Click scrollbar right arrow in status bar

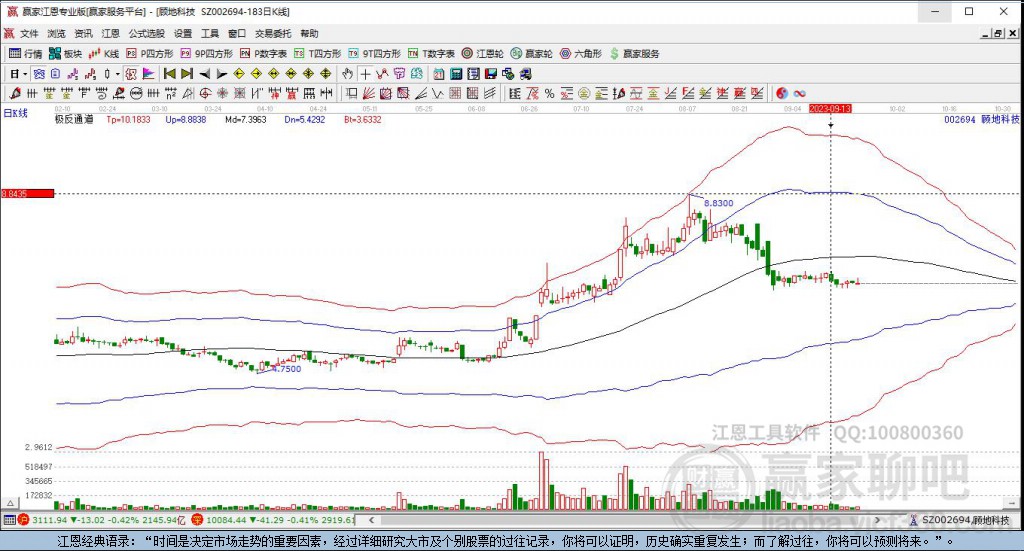[x=877, y=520]
